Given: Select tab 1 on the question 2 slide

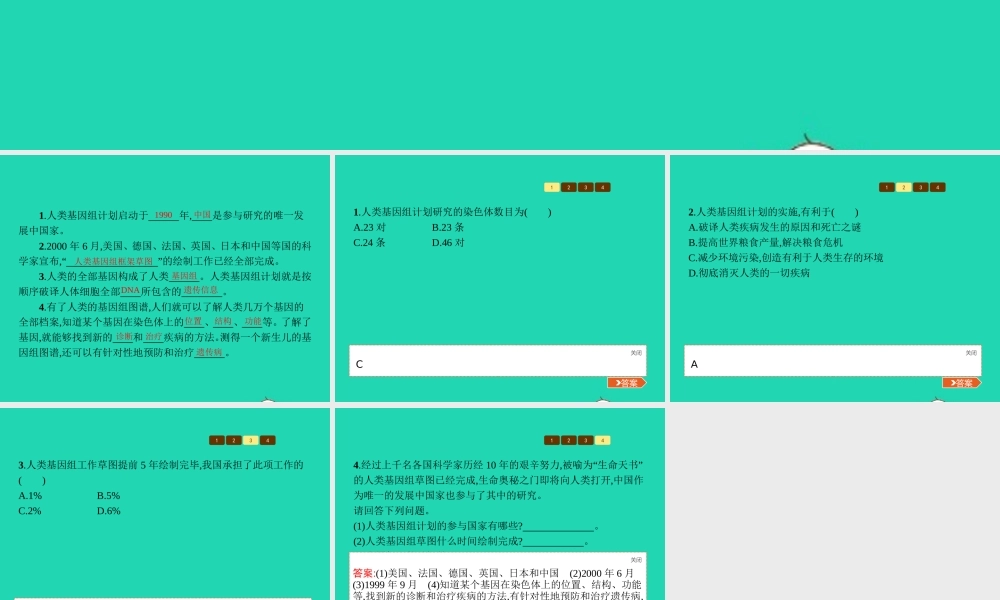Looking at the screenshot, I should (886, 187).
